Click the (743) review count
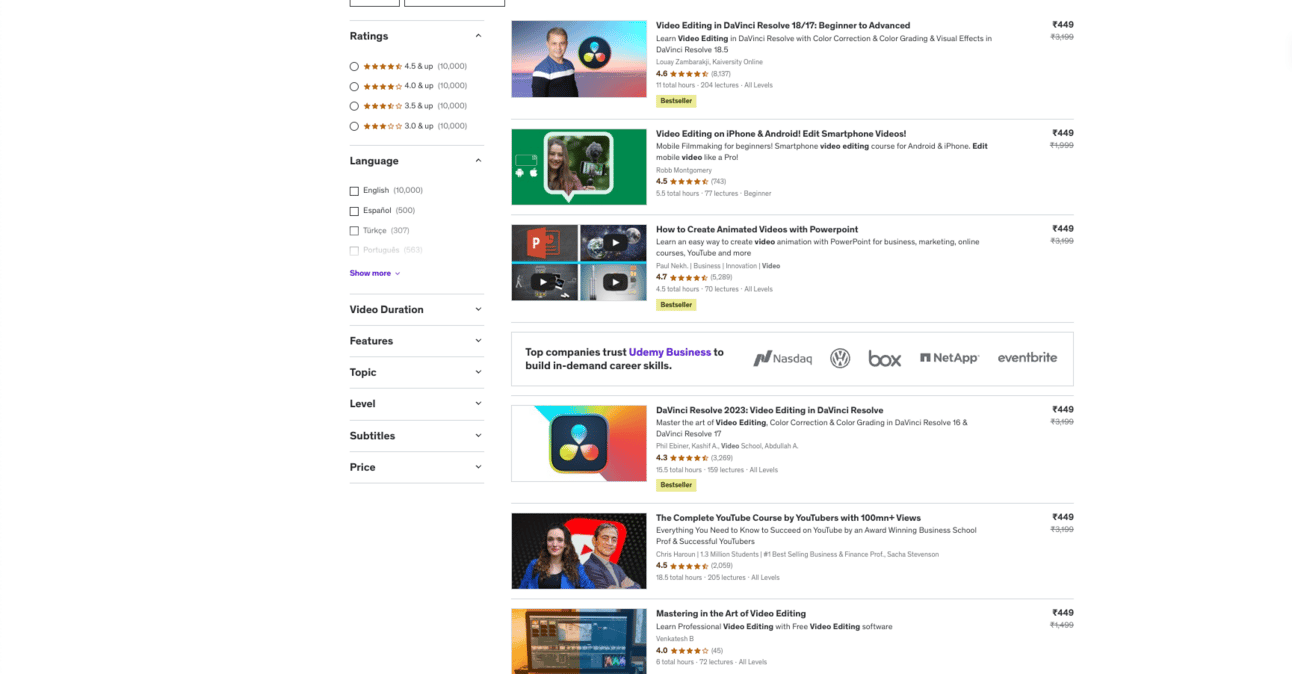This screenshot has width=1292, height=674. (718, 182)
